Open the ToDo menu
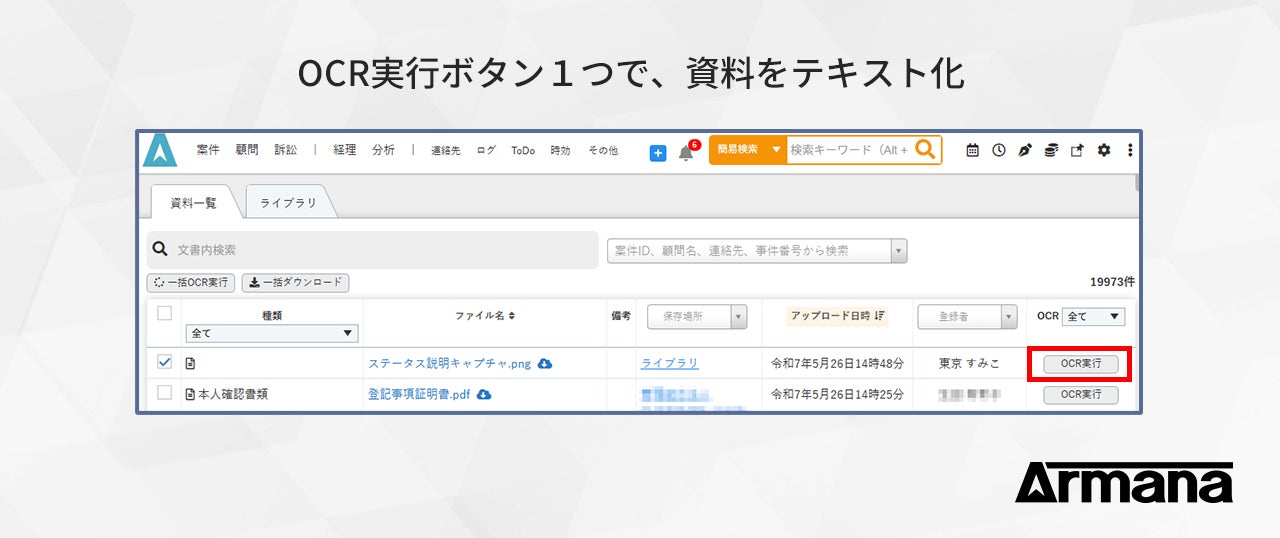This screenshot has width=1280, height=538. click(523, 151)
